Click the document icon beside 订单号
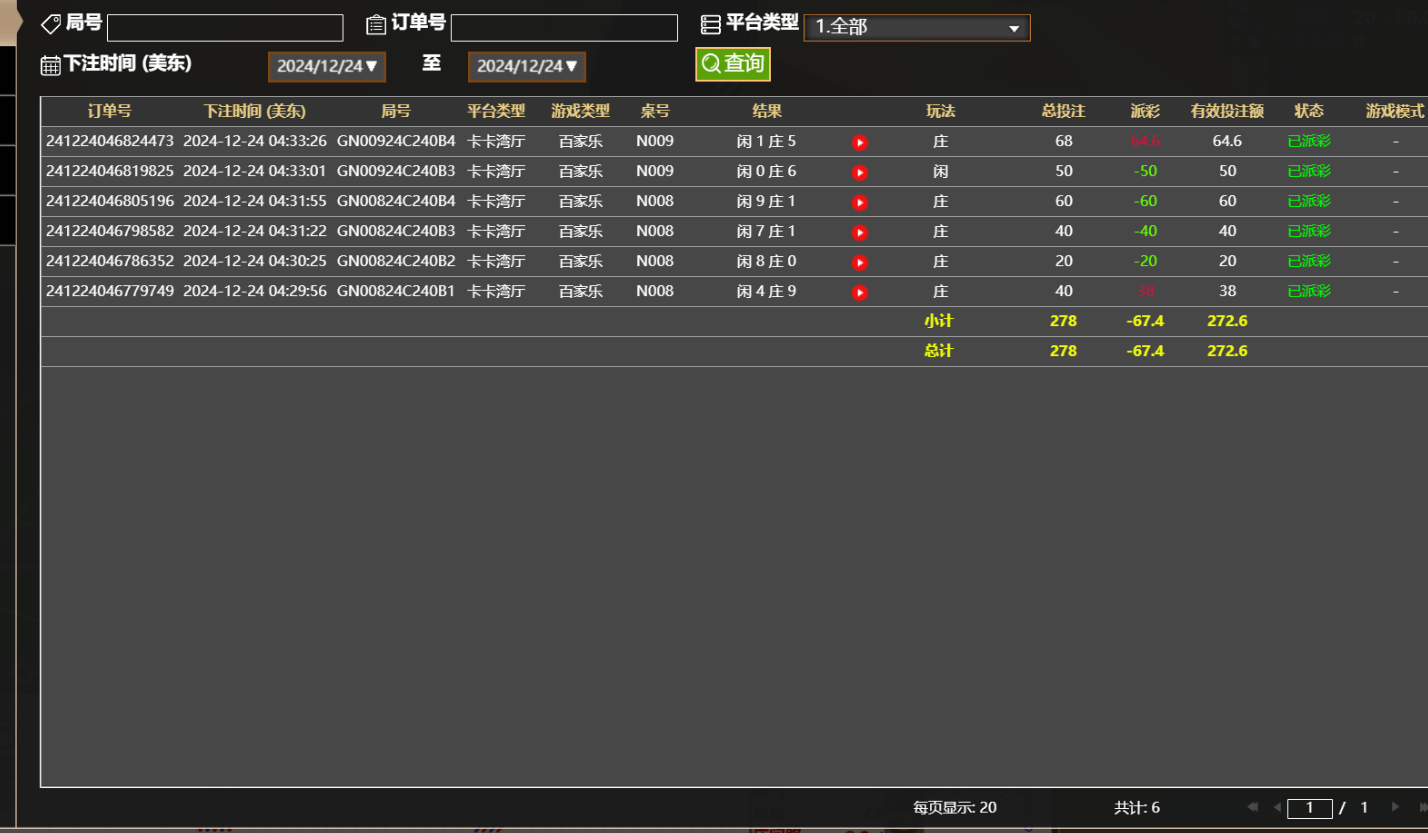Screen dimensions: 1428x833 tap(377, 23)
